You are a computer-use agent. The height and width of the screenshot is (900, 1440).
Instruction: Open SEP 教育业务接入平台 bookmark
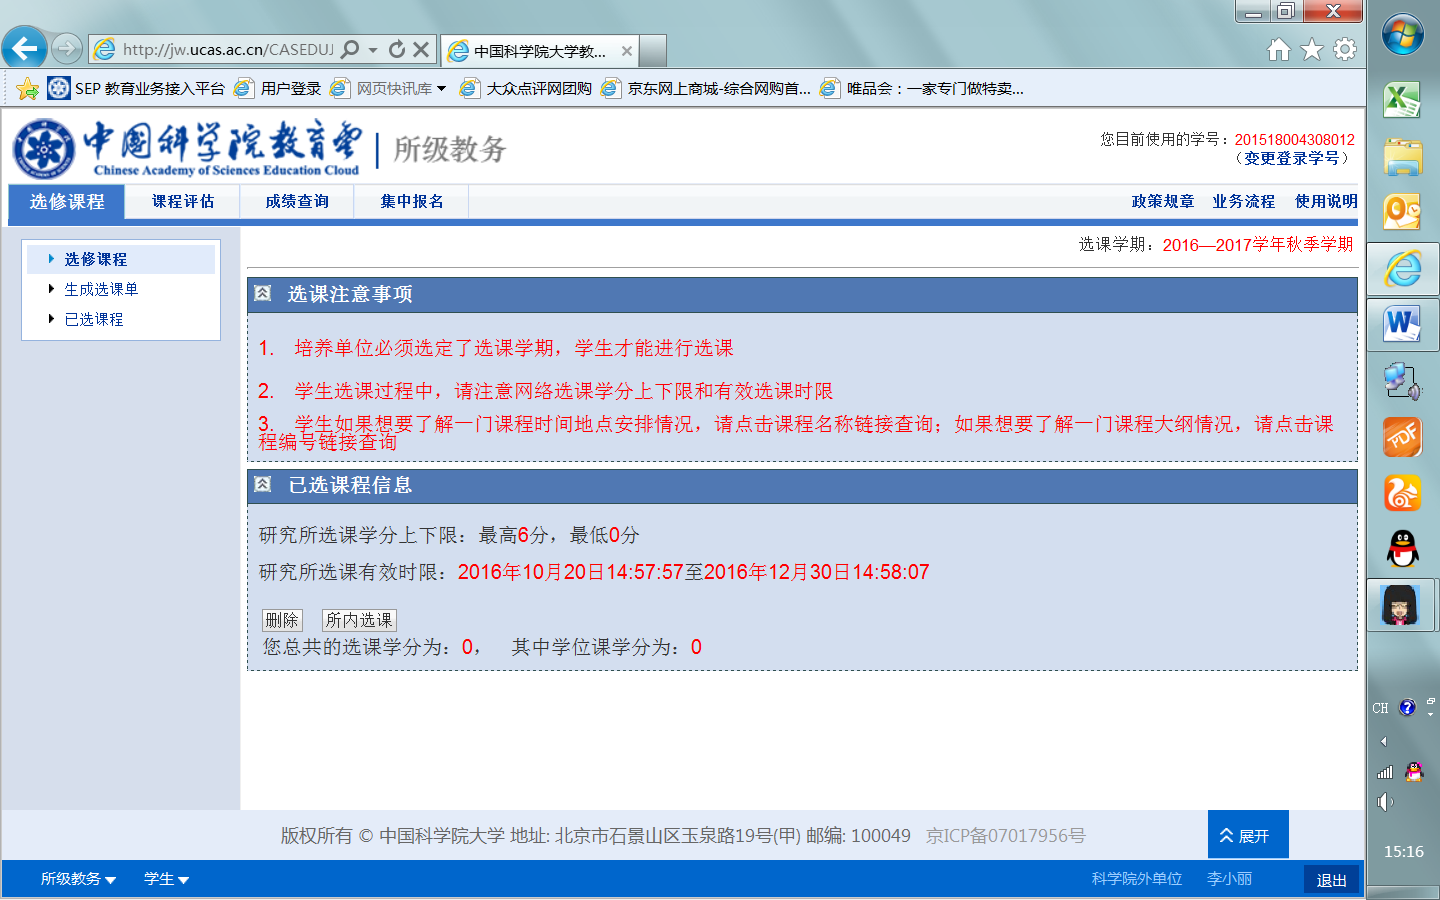click(x=138, y=89)
